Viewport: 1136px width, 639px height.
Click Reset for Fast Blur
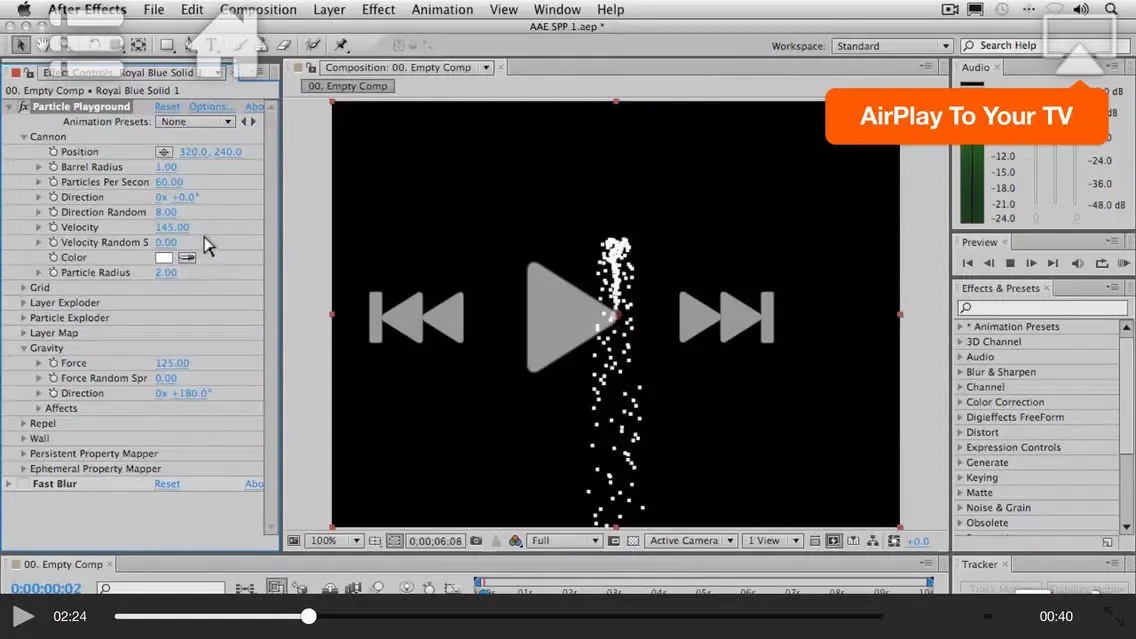[x=167, y=484]
